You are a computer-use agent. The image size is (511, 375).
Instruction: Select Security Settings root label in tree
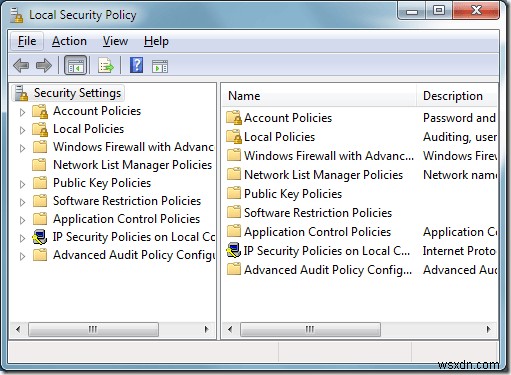77,93
